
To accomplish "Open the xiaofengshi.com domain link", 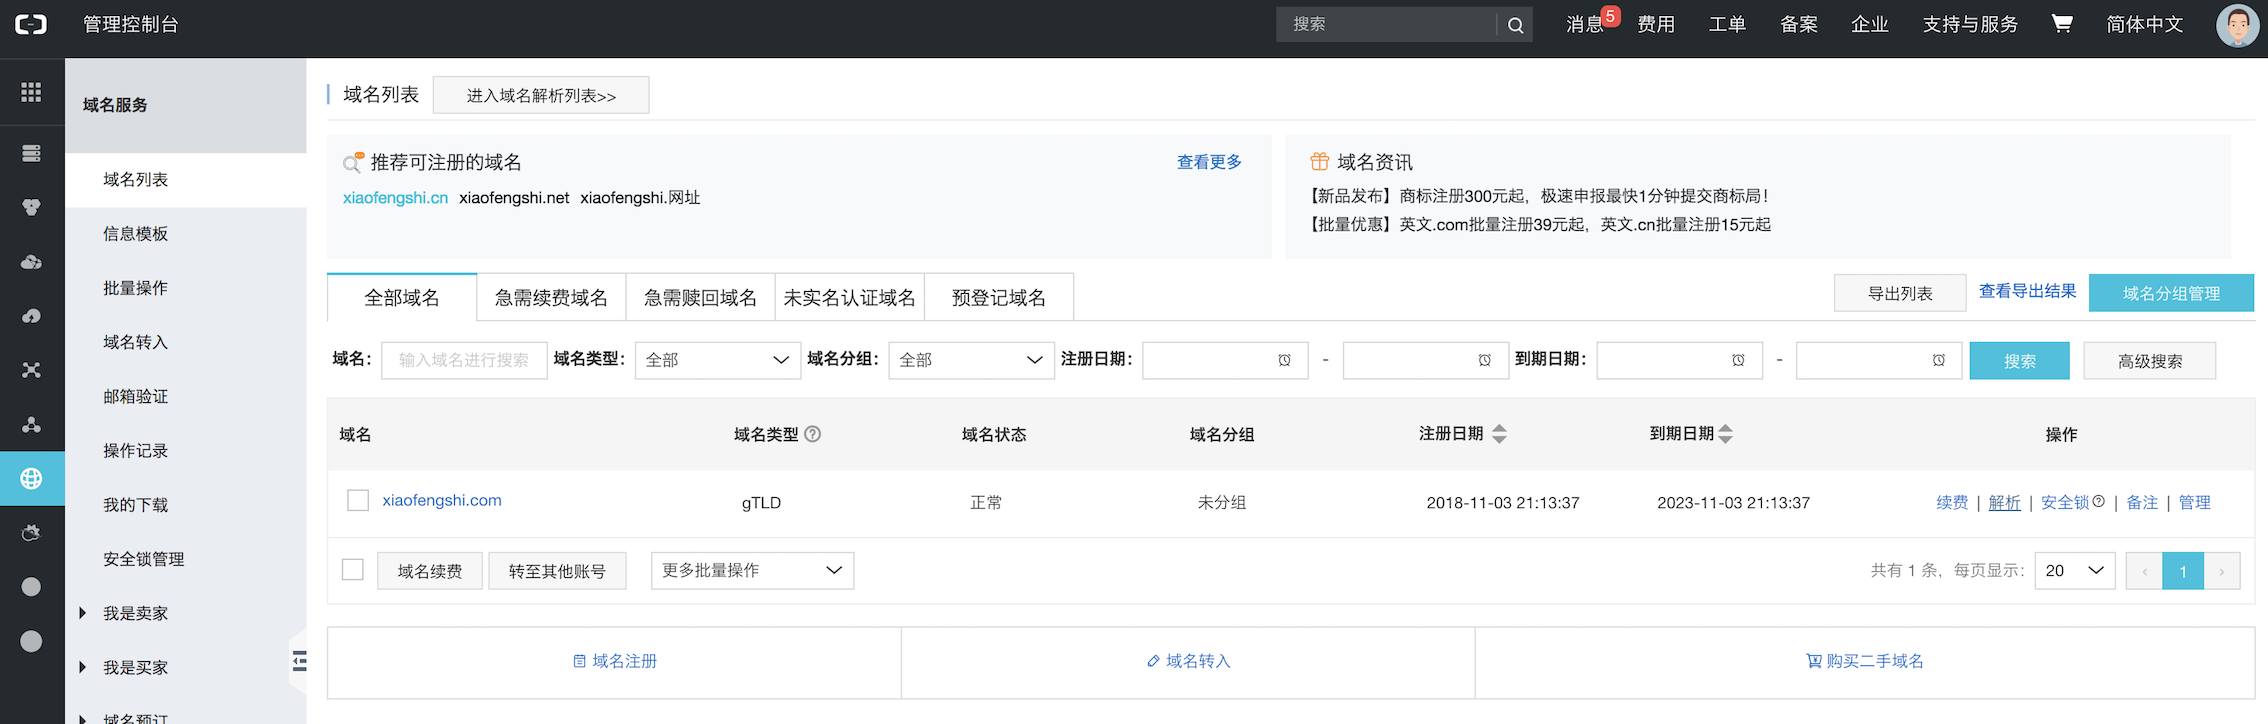I will coord(442,500).
